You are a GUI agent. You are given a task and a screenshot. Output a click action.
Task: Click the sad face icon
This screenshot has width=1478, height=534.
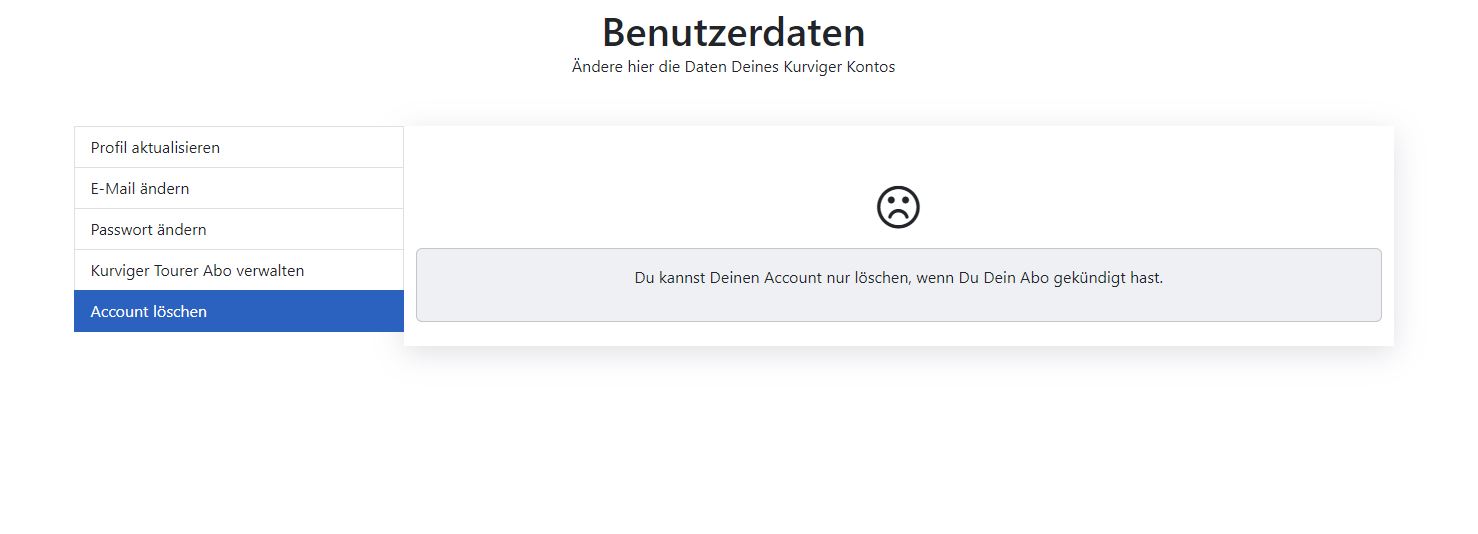(x=897, y=207)
